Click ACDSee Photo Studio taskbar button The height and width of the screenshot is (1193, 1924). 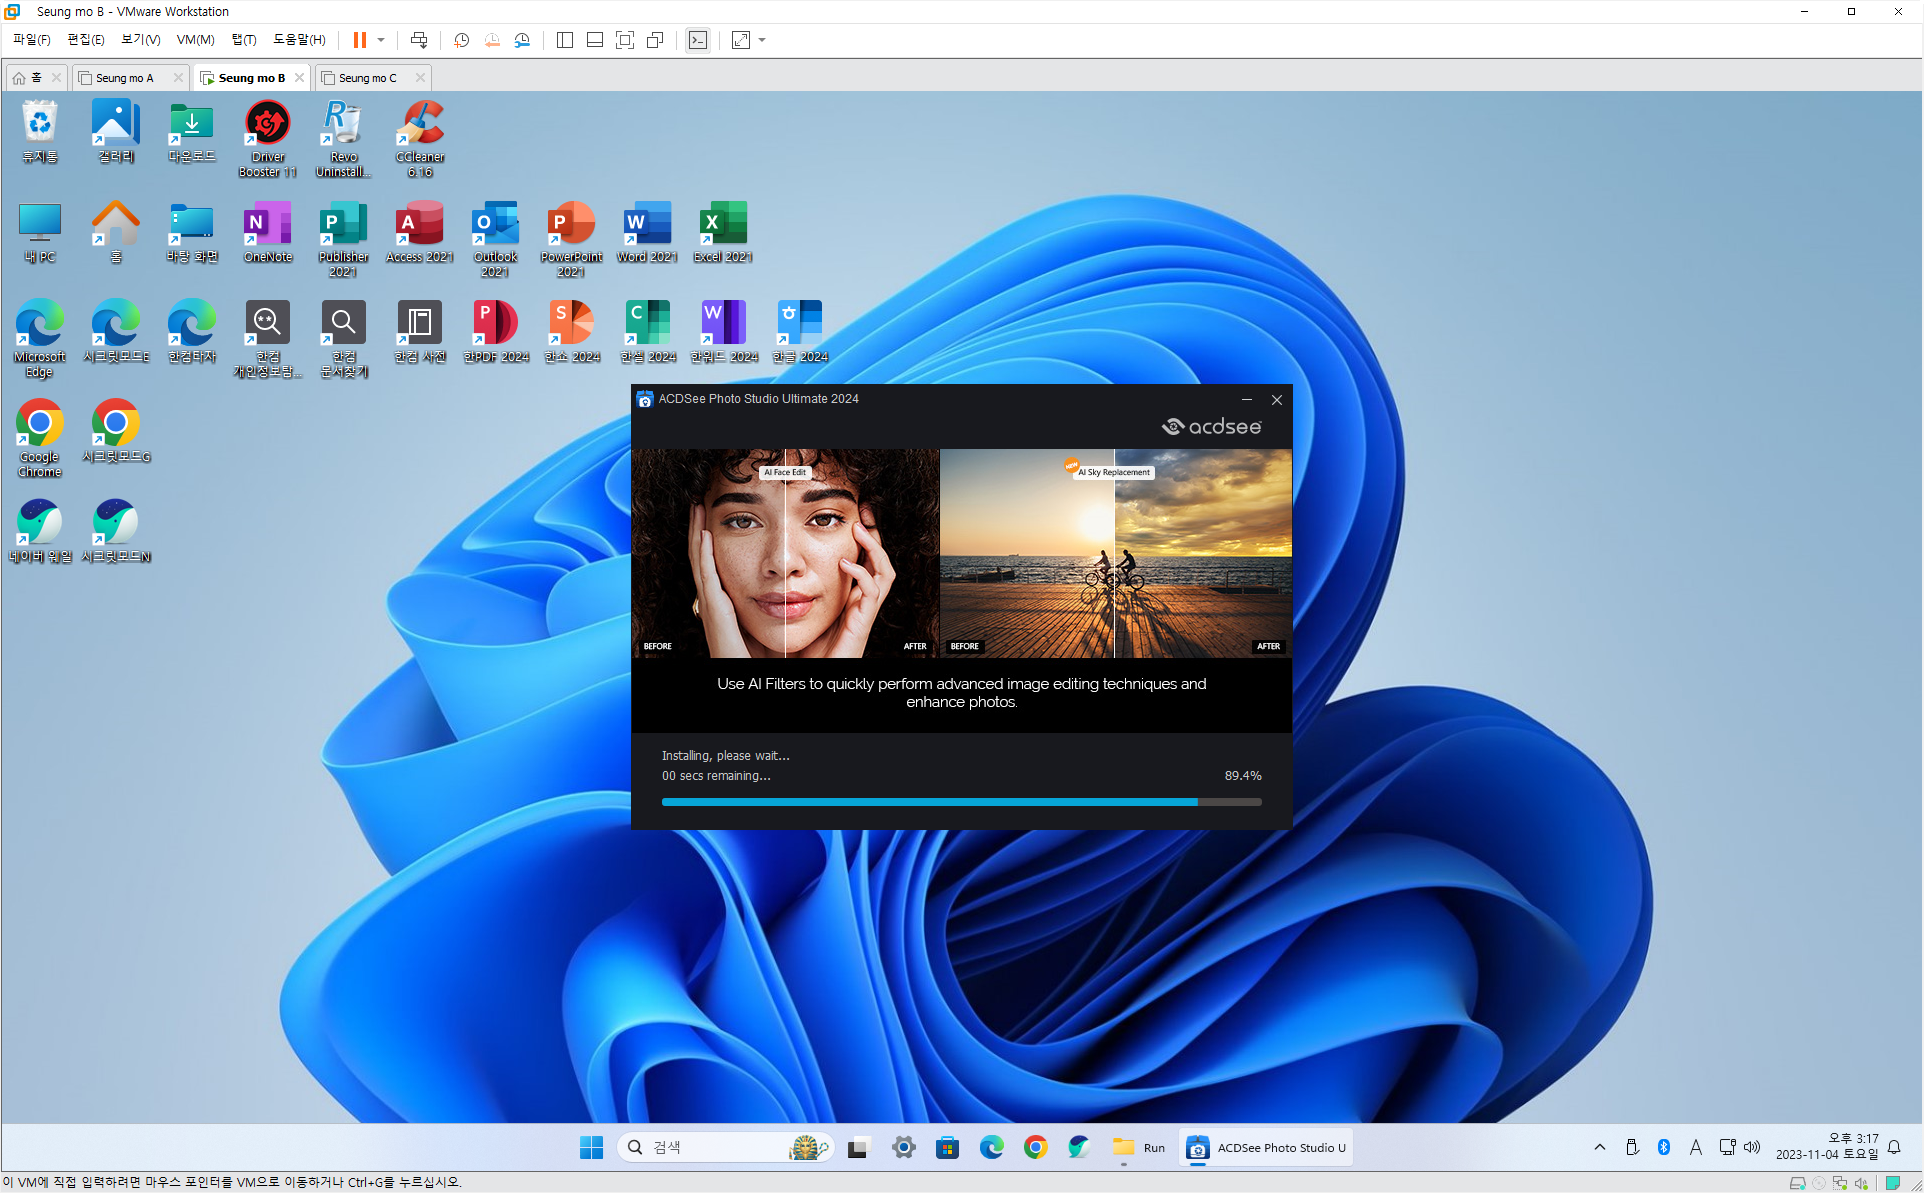(1266, 1147)
